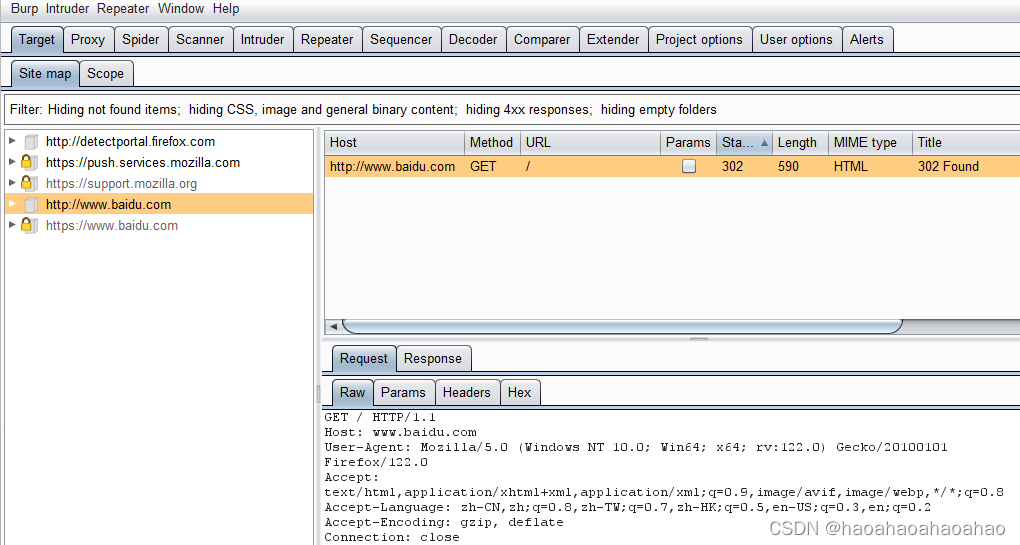The image size is (1020, 545).
Task: Select the Hex view tab
Action: click(x=519, y=392)
